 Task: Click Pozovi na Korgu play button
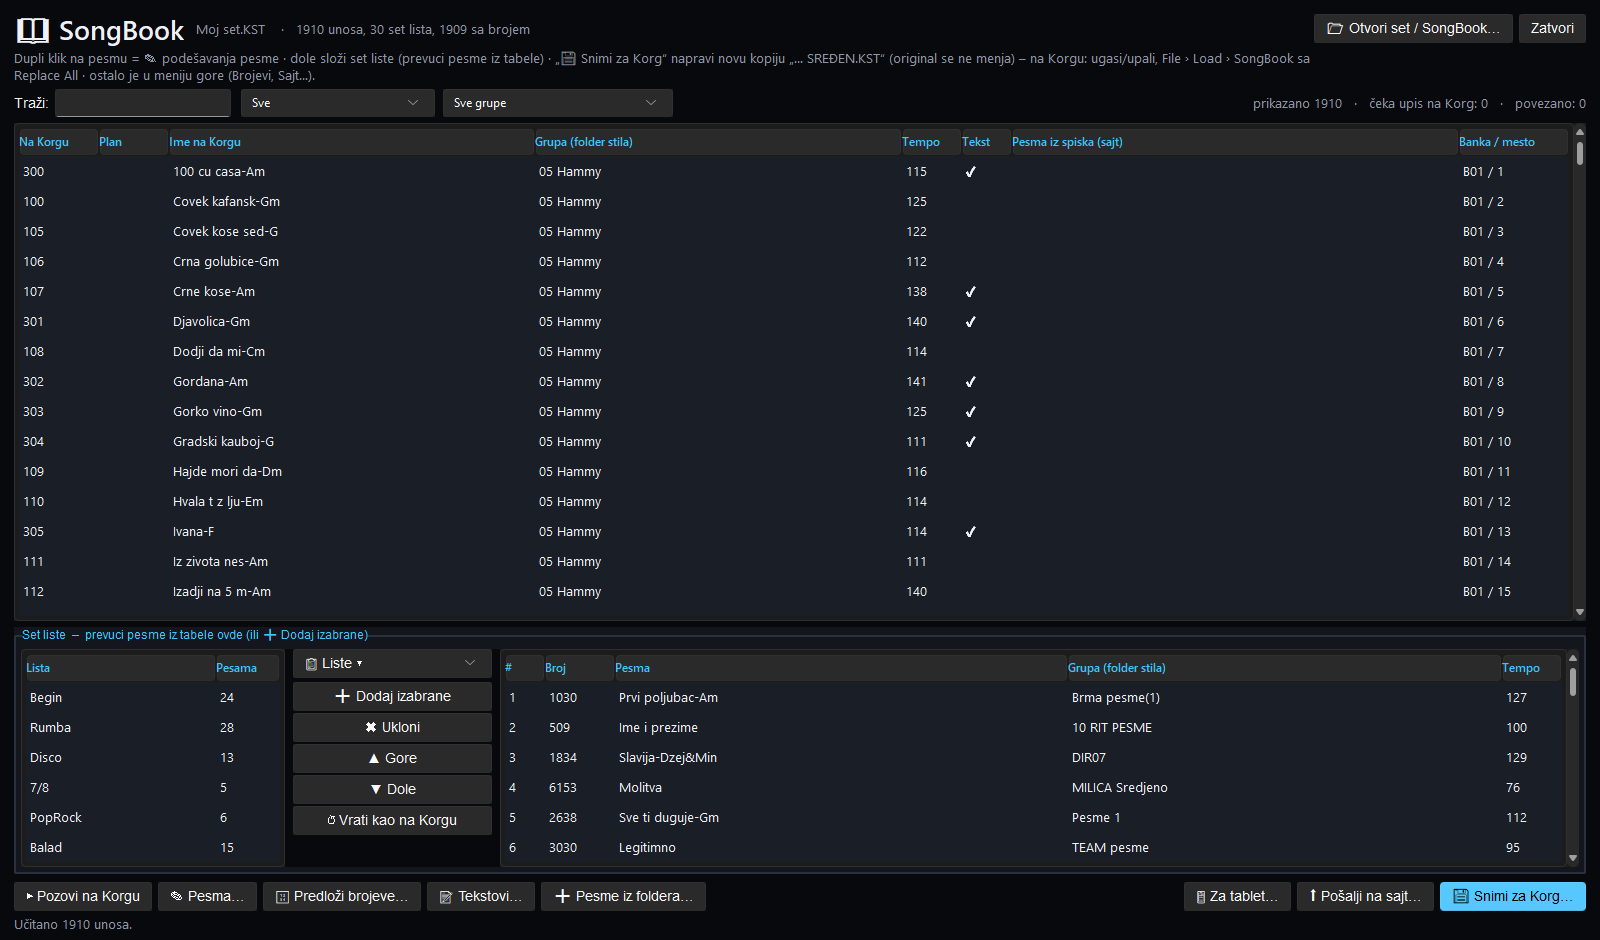(83, 896)
